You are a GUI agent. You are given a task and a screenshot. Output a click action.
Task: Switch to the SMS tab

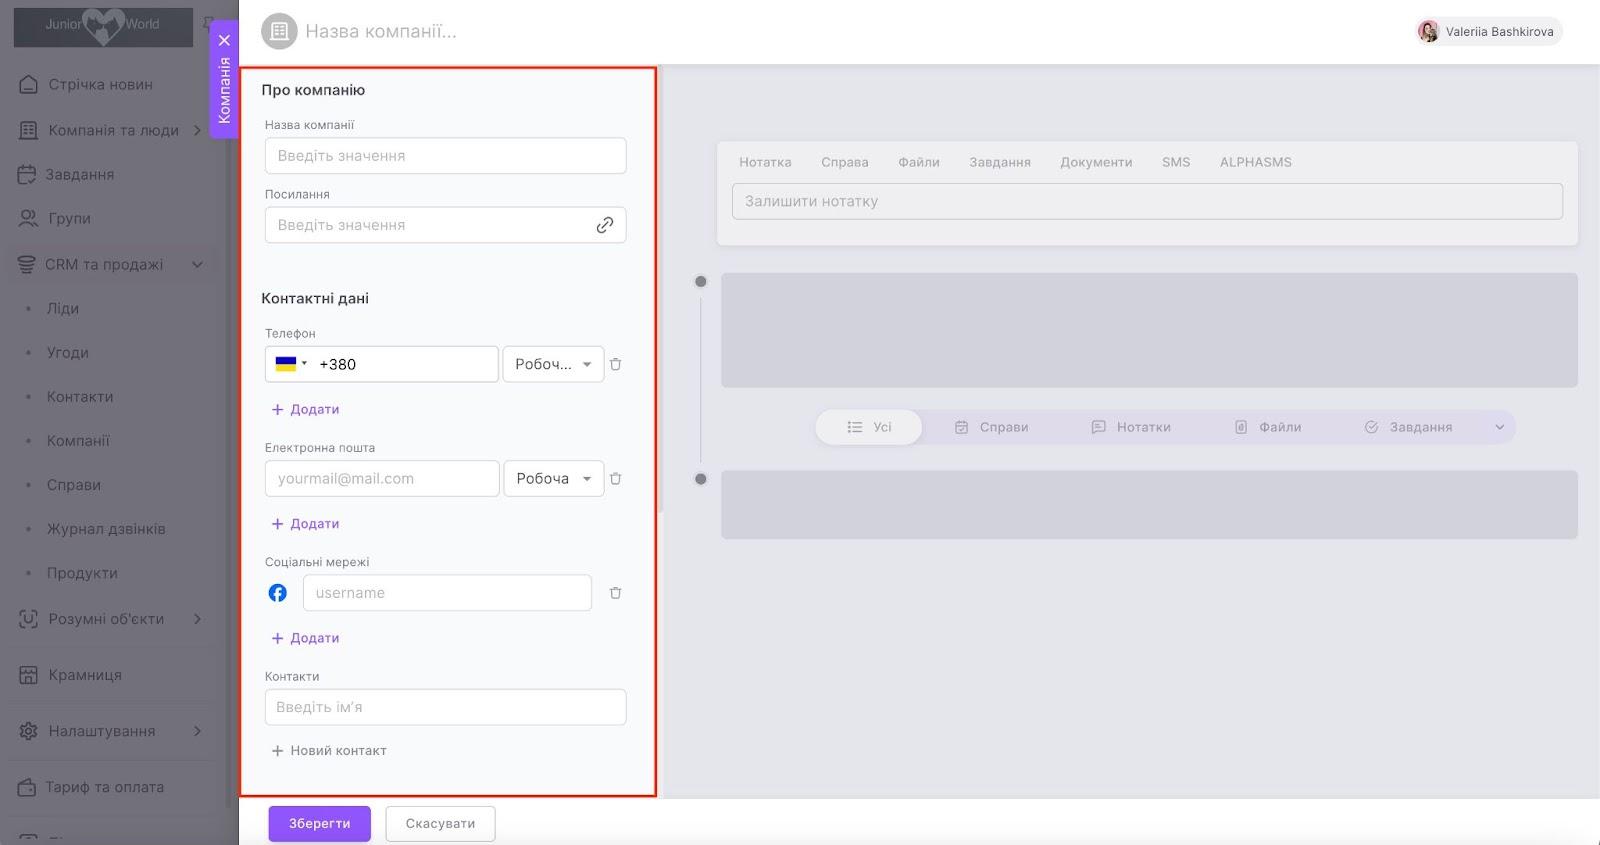(x=1175, y=162)
